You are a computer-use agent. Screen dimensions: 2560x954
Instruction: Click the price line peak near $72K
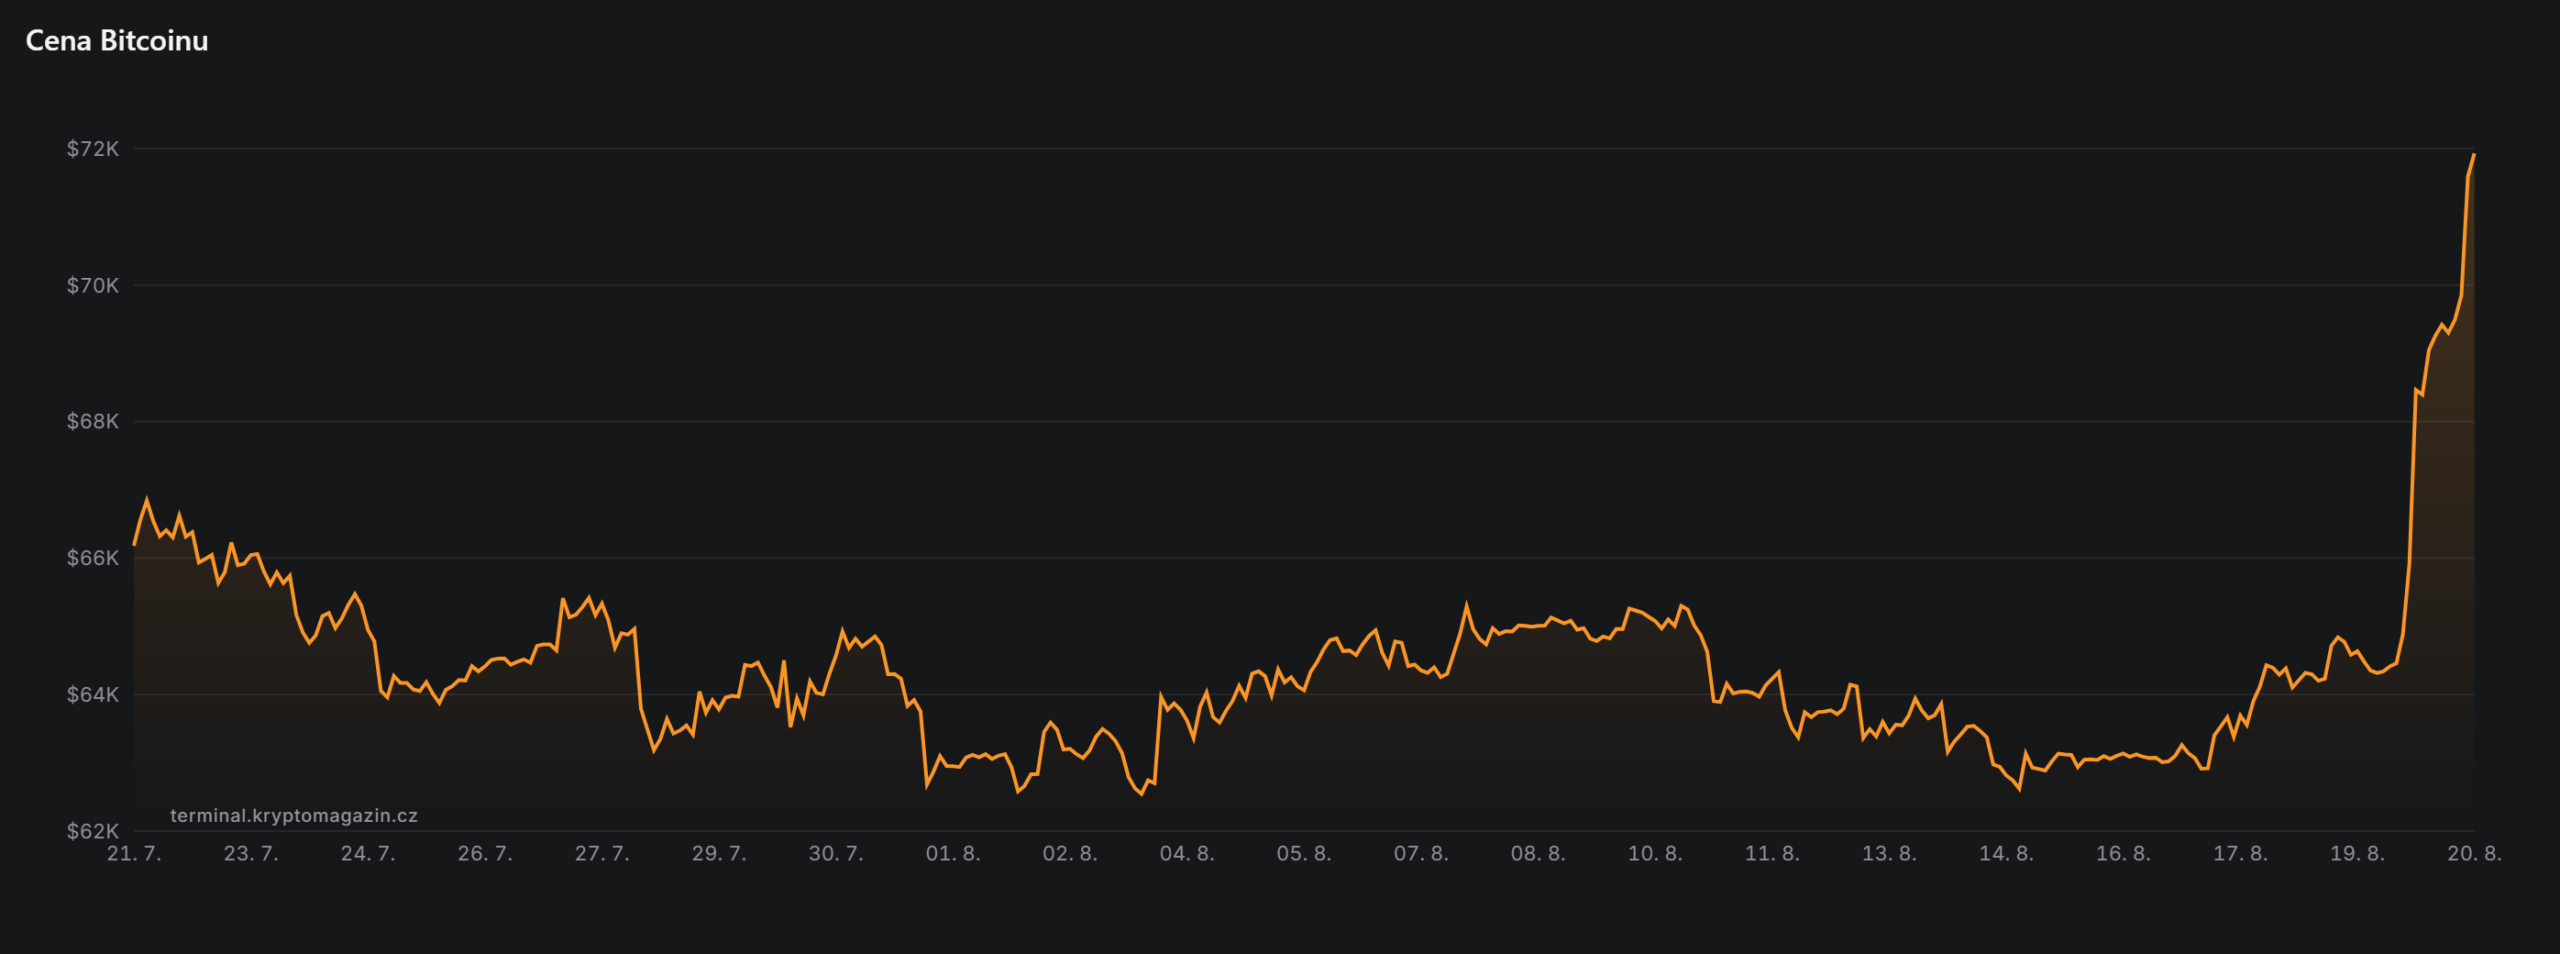pos(2474,154)
